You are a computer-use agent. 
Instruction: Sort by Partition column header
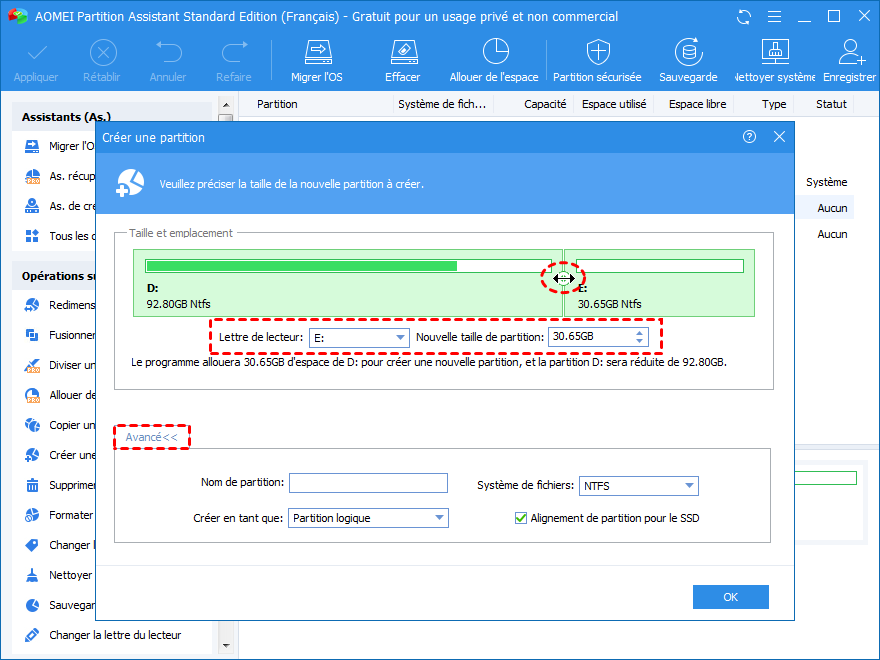pyautogui.click(x=277, y=104)
